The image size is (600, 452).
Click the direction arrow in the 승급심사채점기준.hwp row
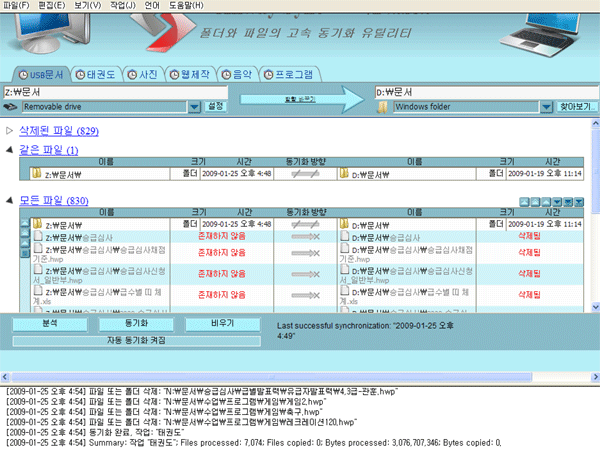[305, 253]
